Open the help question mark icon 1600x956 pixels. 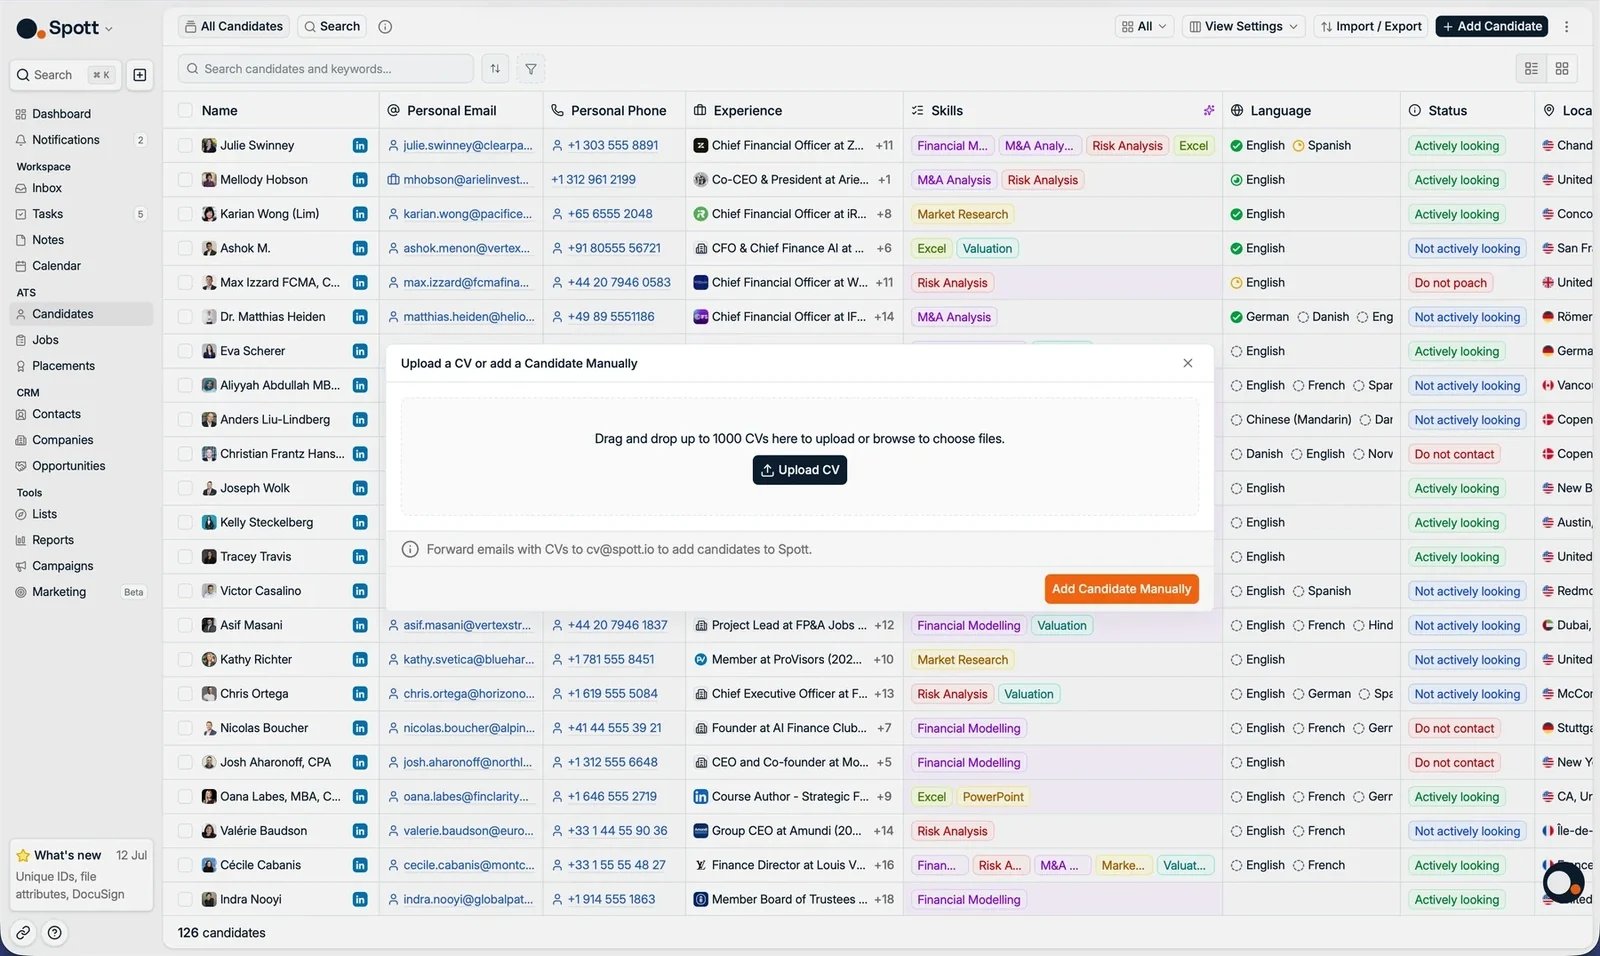pos(55,933)
